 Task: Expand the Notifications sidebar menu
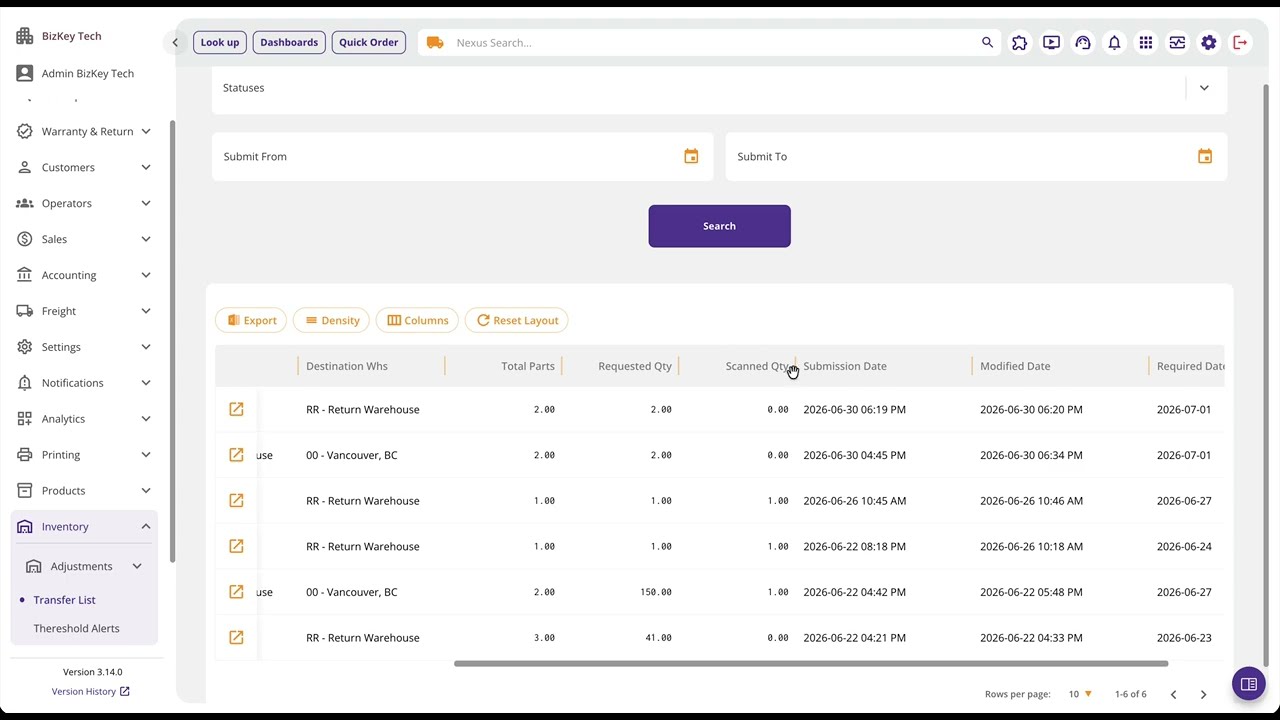tap(84, 383)
